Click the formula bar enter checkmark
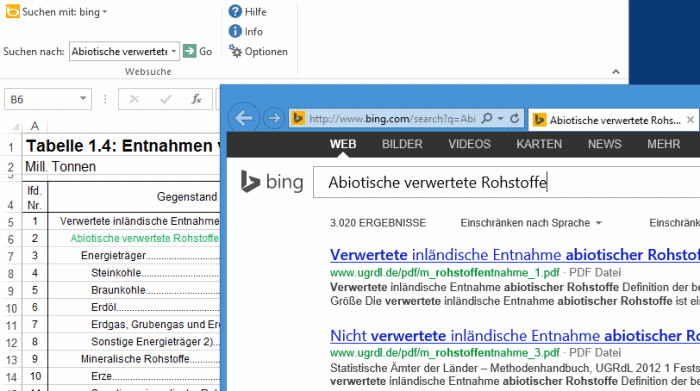 166,99
